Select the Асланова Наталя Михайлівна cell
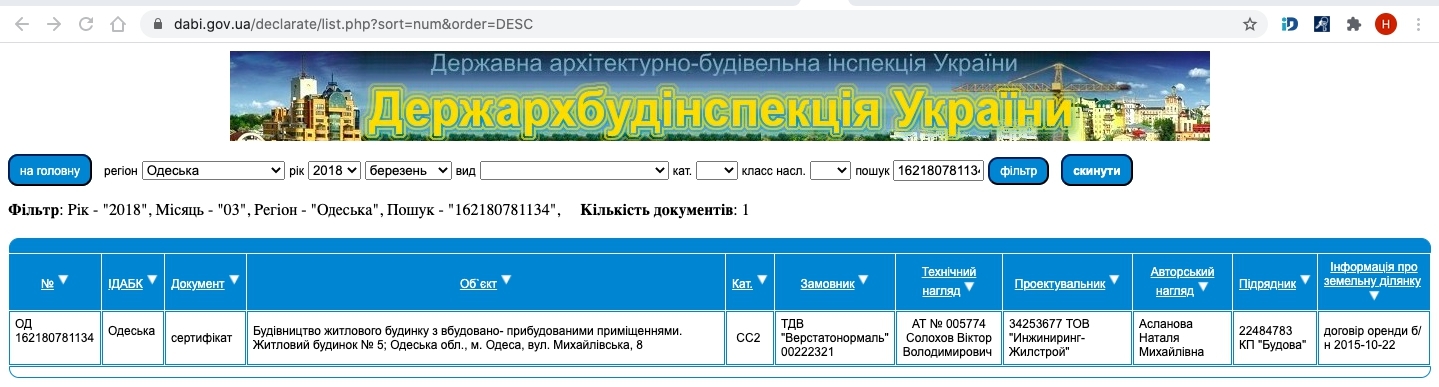The height and width of the screenshot is (387, 1439). 1182,338
